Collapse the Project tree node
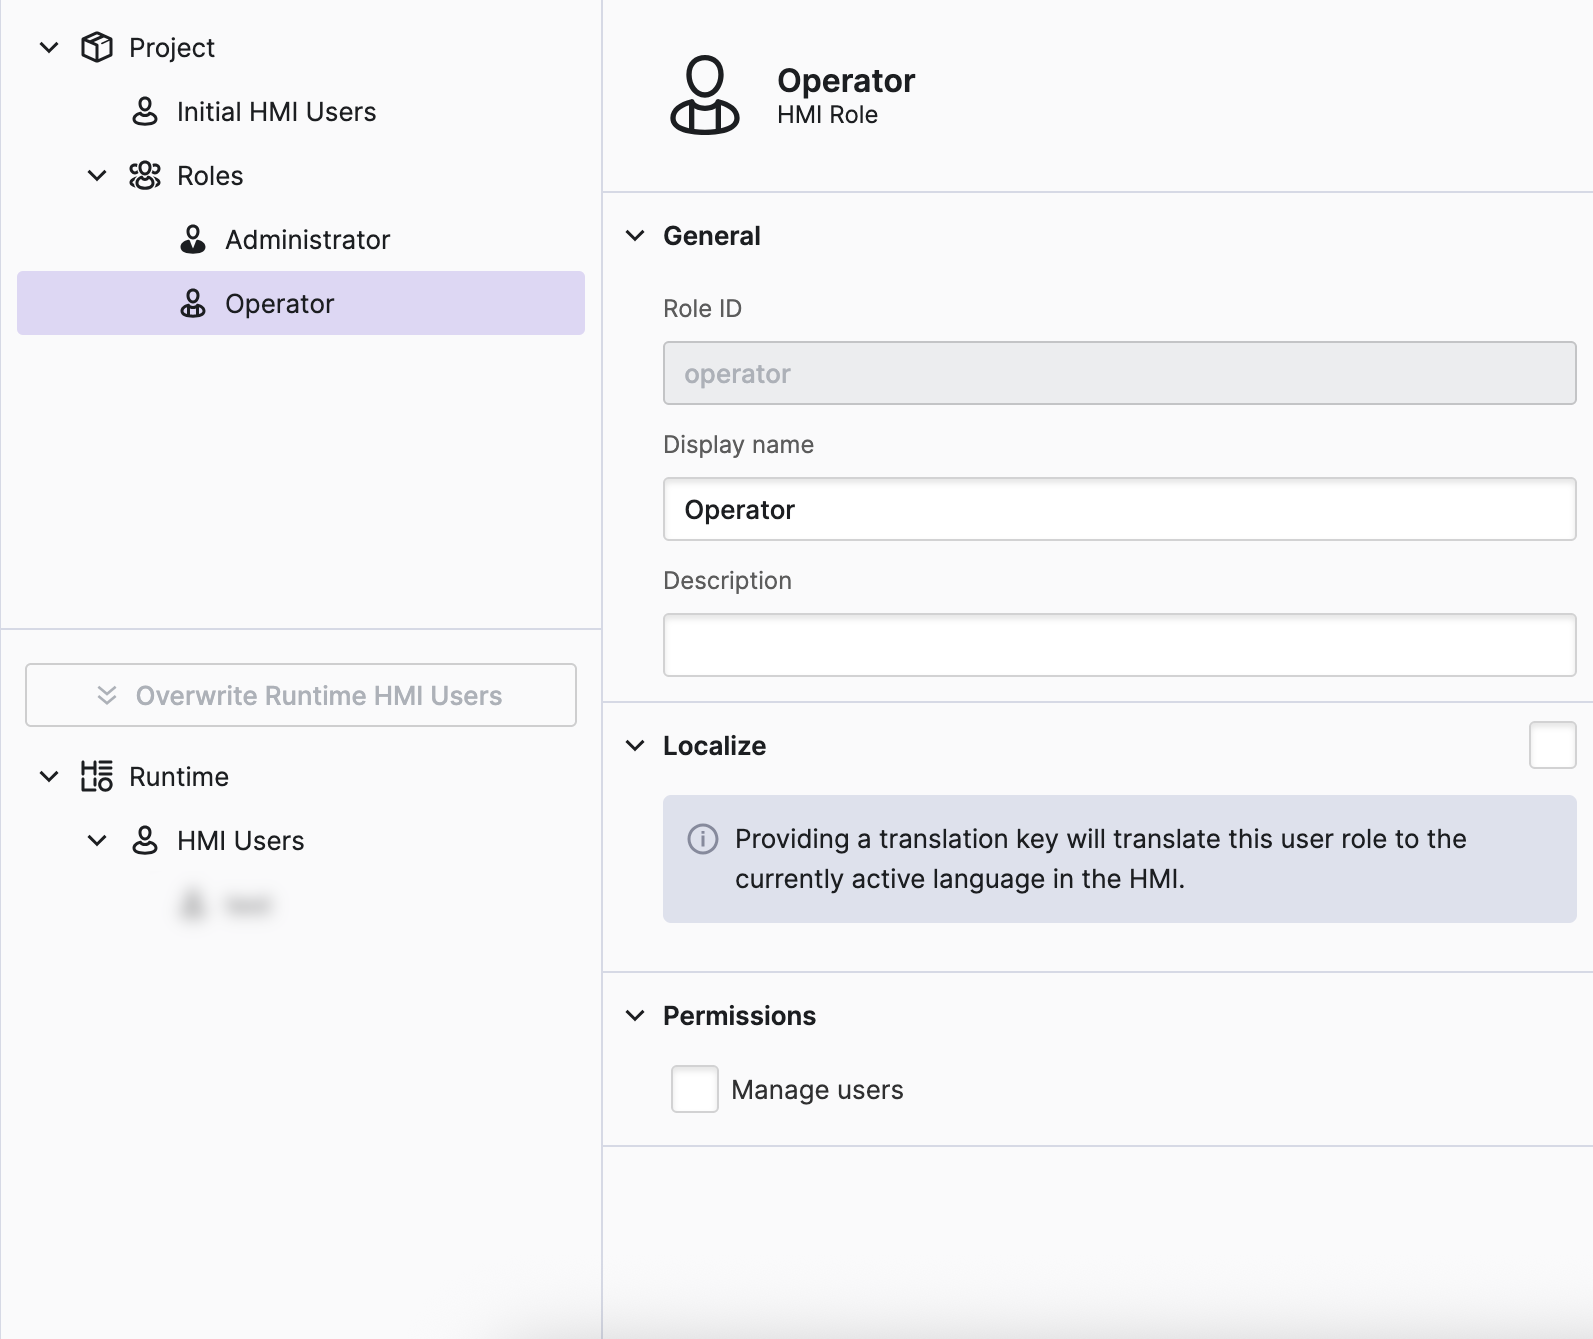The image size is (1593, 1339). point(49,47)
